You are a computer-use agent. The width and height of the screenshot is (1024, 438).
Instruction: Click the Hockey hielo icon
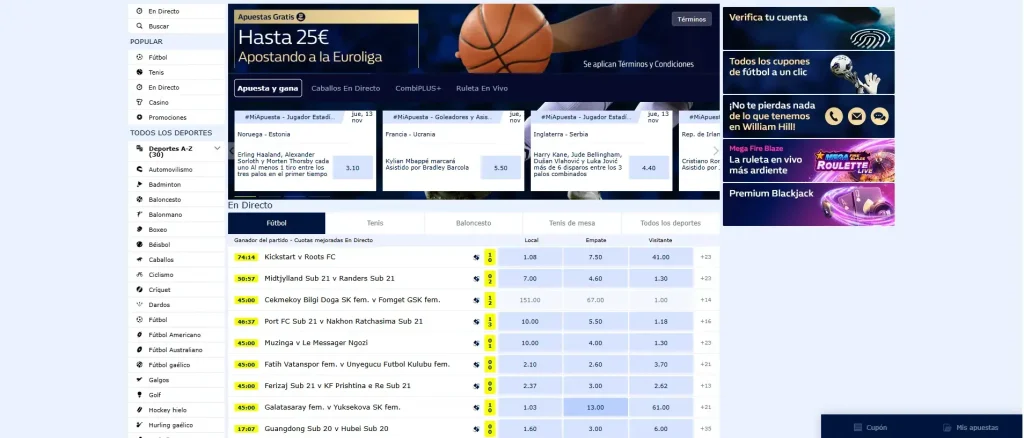point(139,410)
